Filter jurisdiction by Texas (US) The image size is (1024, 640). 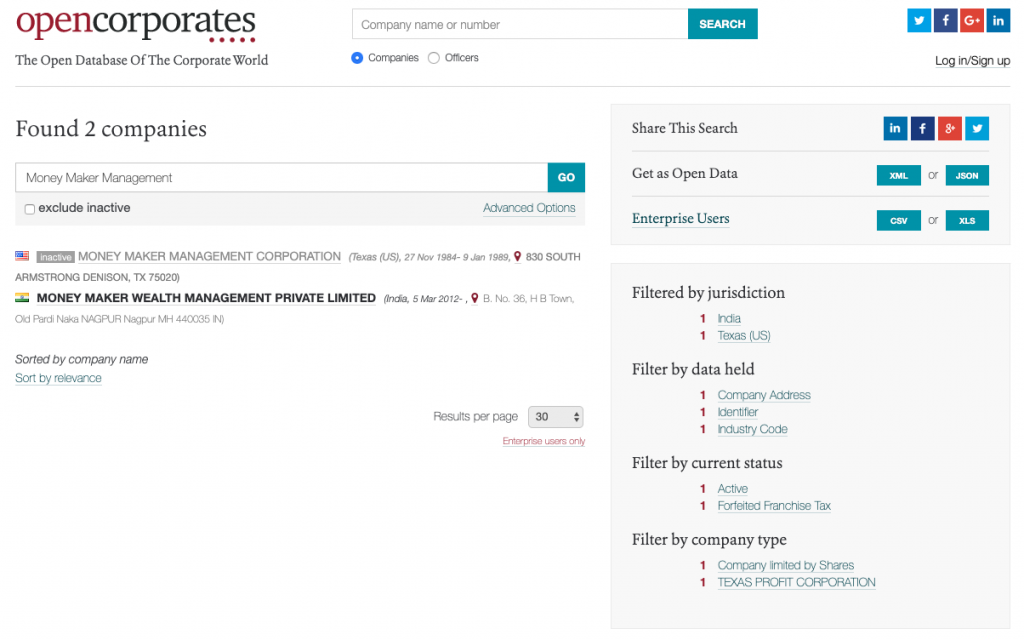click(x=744, y=336)
